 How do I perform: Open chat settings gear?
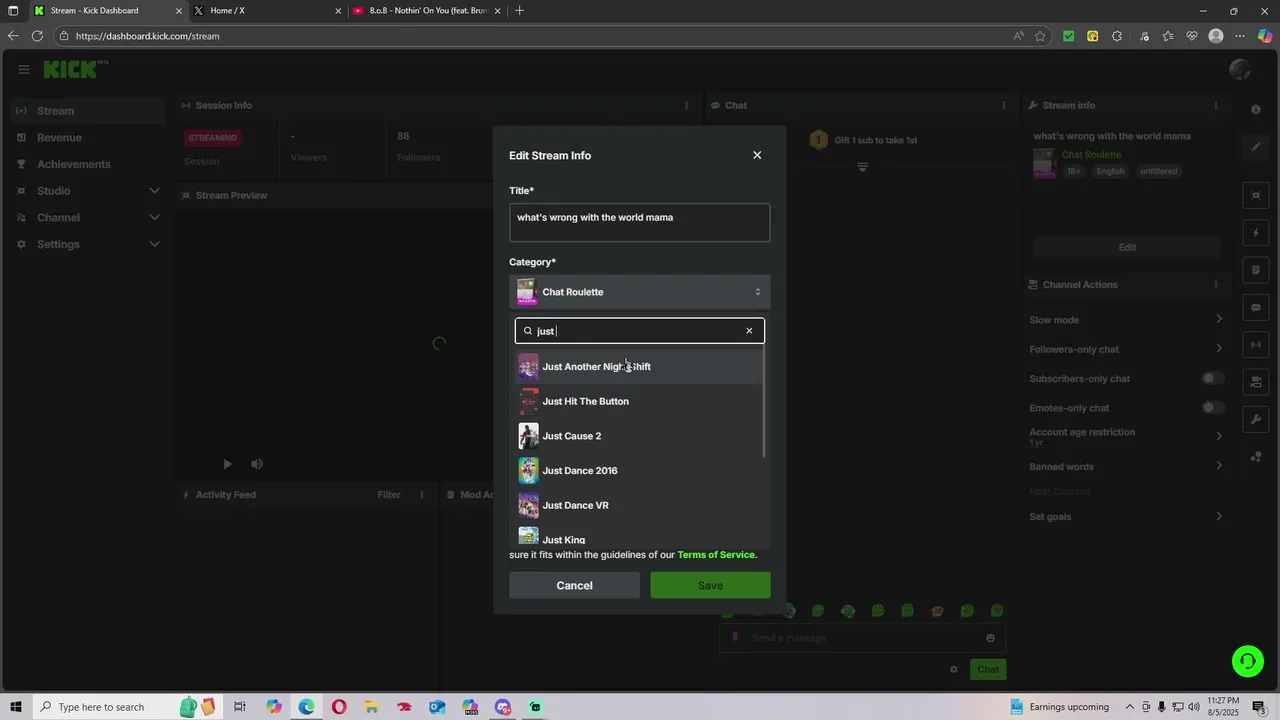click(954, 669)
